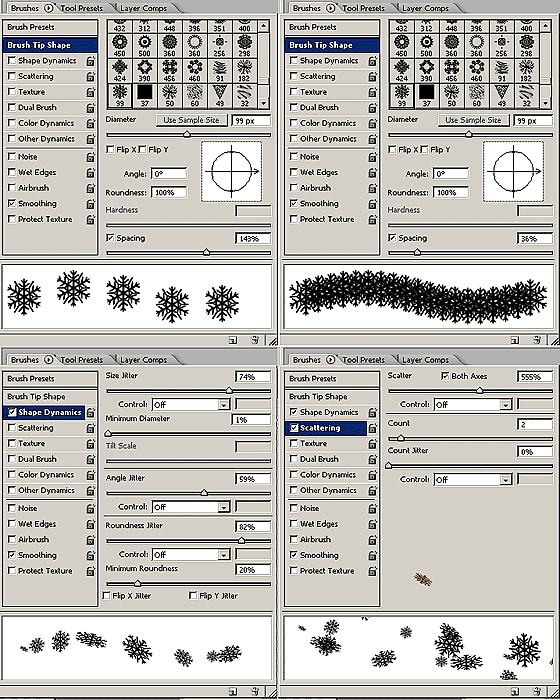
Task: Toggle the Both Axes checkbox
Action: click(x=445, y=376)
